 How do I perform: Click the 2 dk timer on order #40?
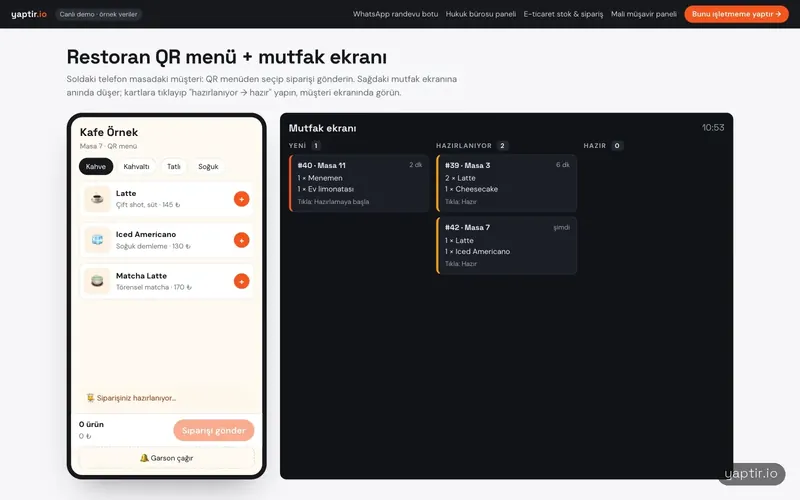(415, 165)
